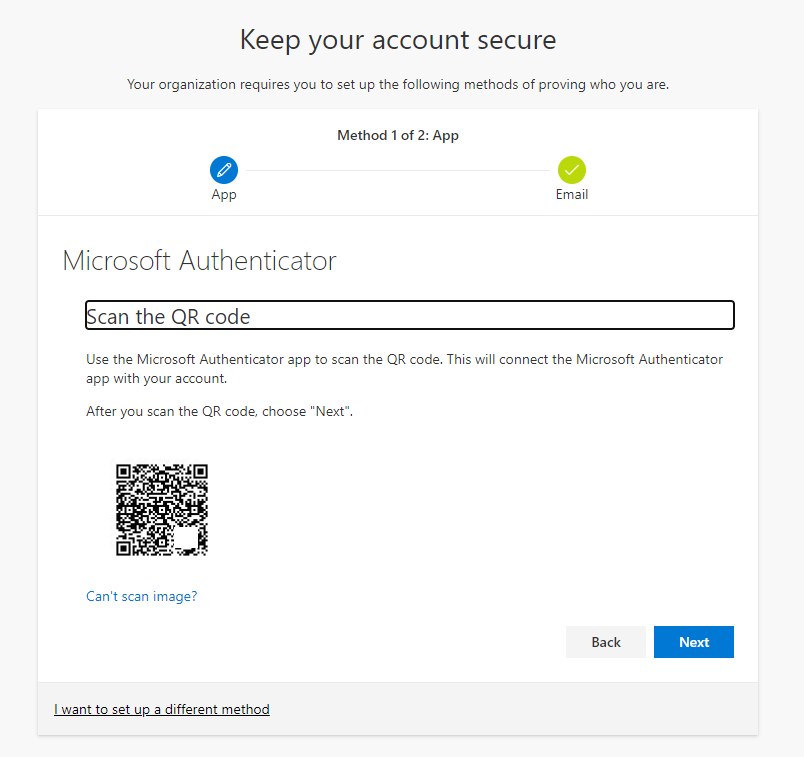Click the Back button
Image resolution: width=804 pixels, height=757 pixels.
(x=606, y=641)
